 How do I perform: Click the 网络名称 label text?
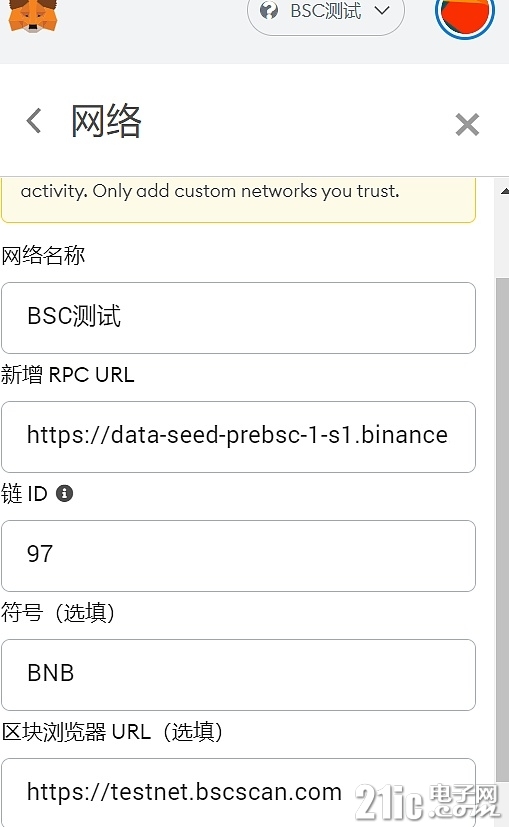click(x=43, y=256)
